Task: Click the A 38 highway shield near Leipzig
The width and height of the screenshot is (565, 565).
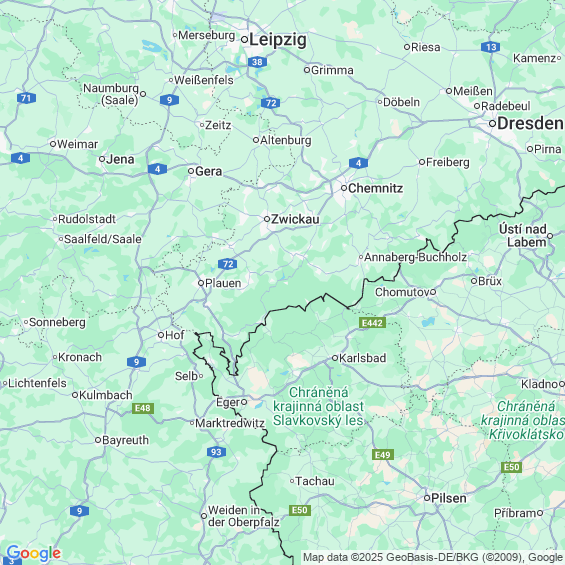Action: click(257, 62)
